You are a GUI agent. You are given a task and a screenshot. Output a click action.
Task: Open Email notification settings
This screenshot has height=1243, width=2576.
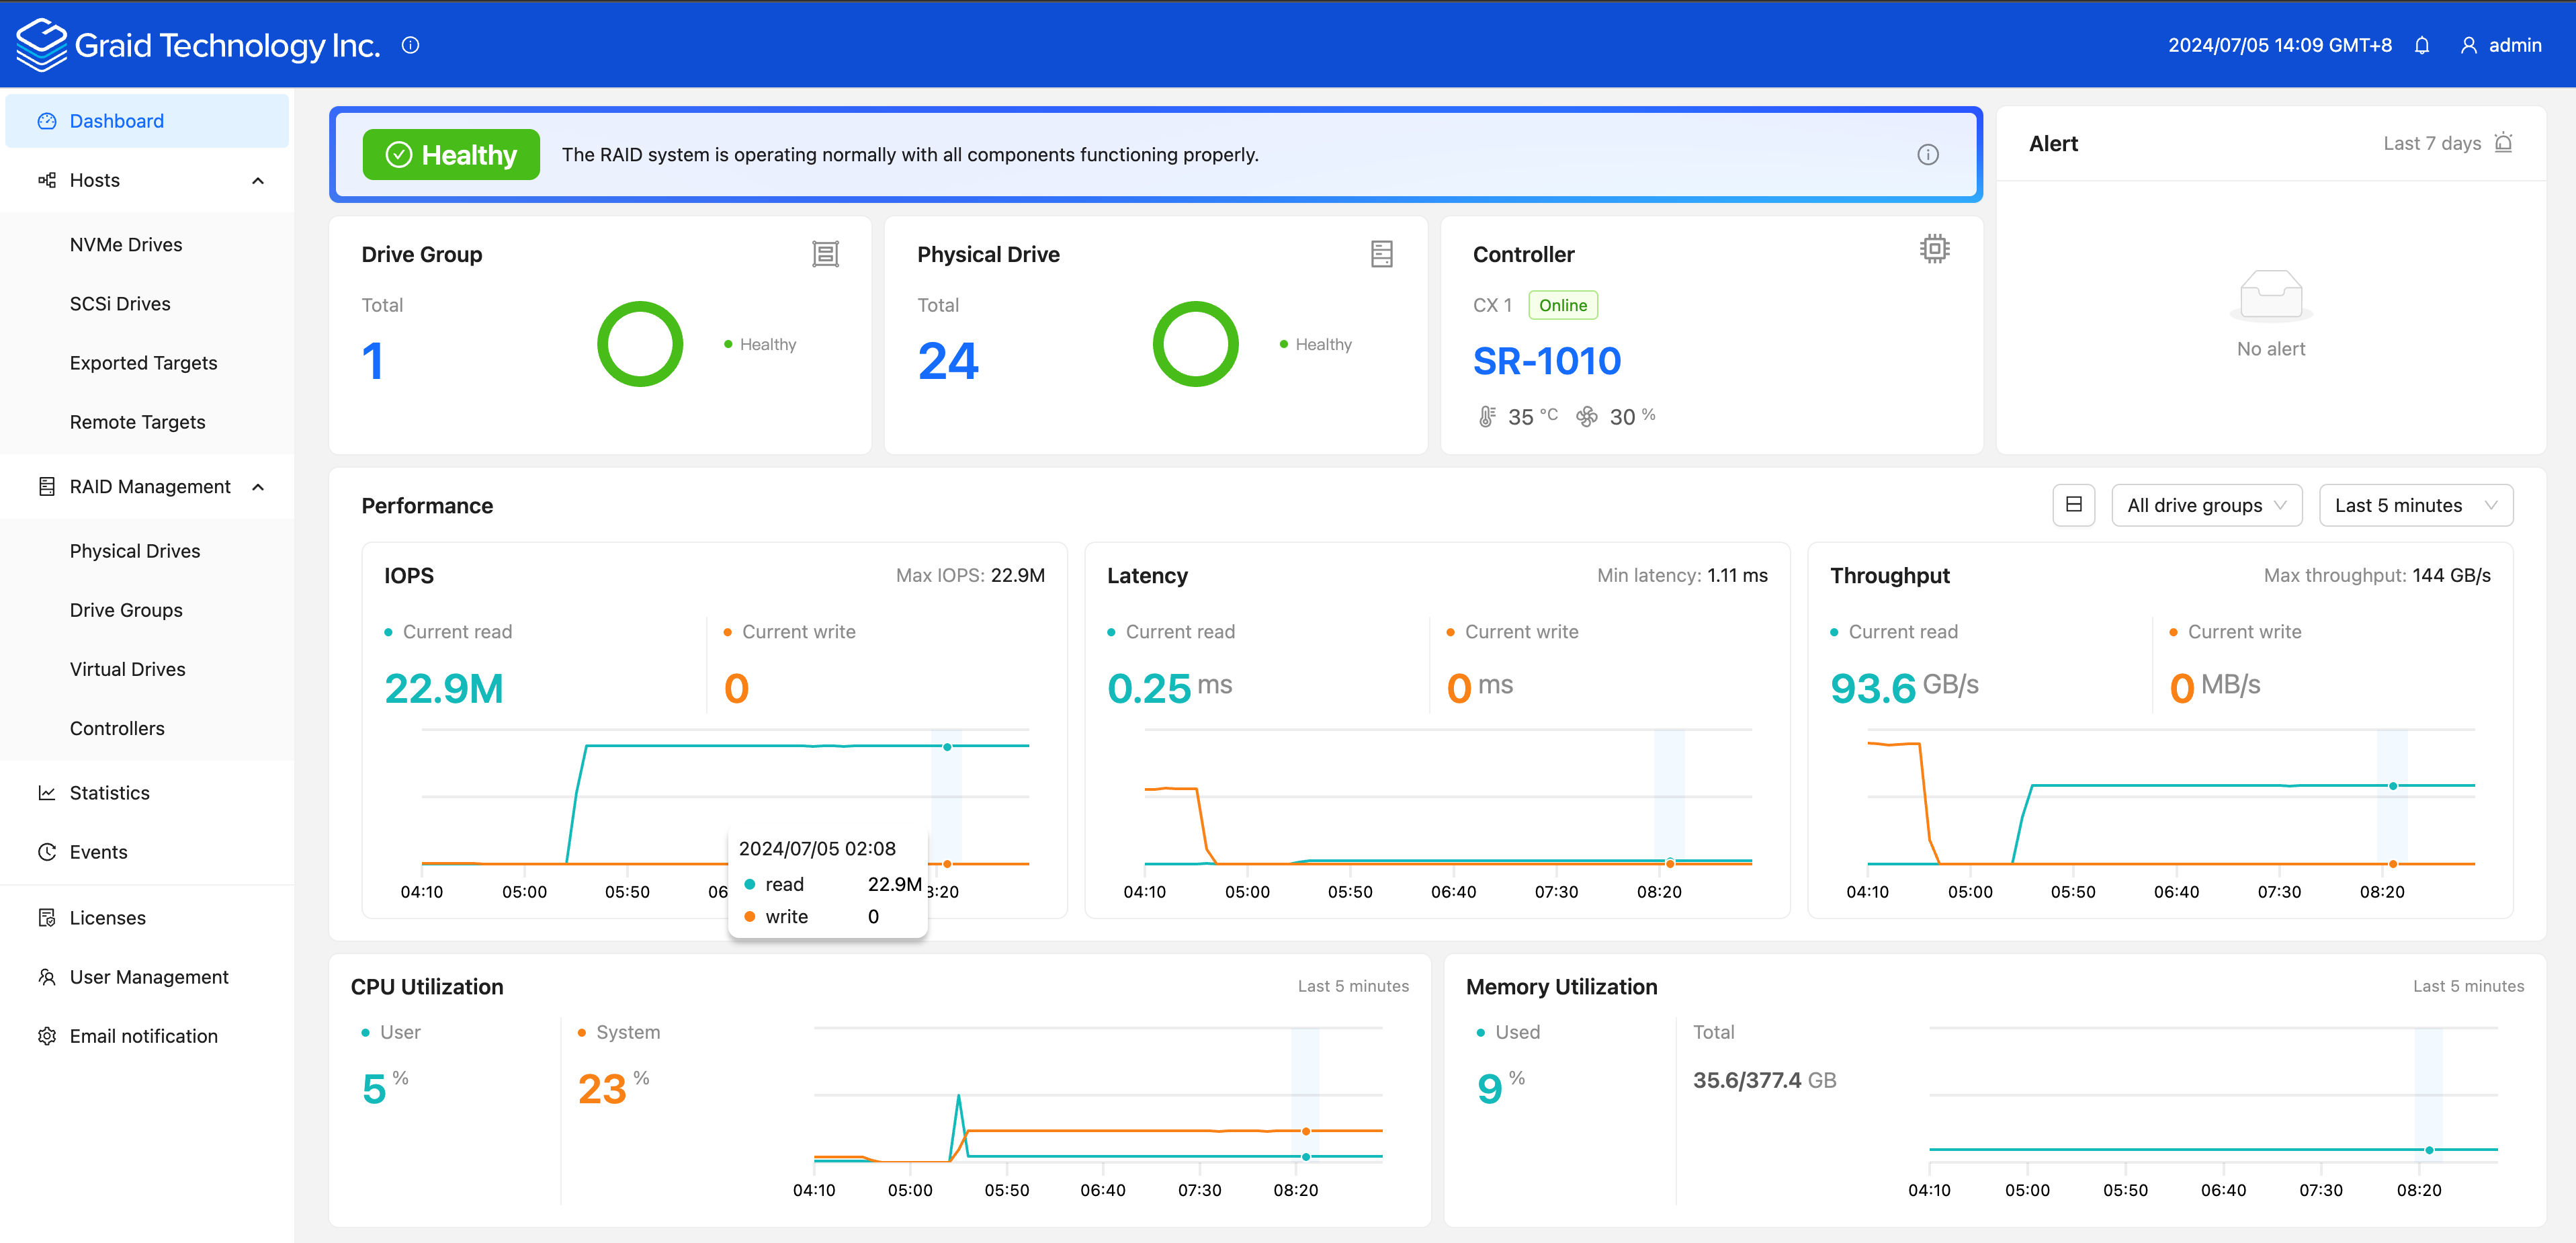coord(143,1036)
